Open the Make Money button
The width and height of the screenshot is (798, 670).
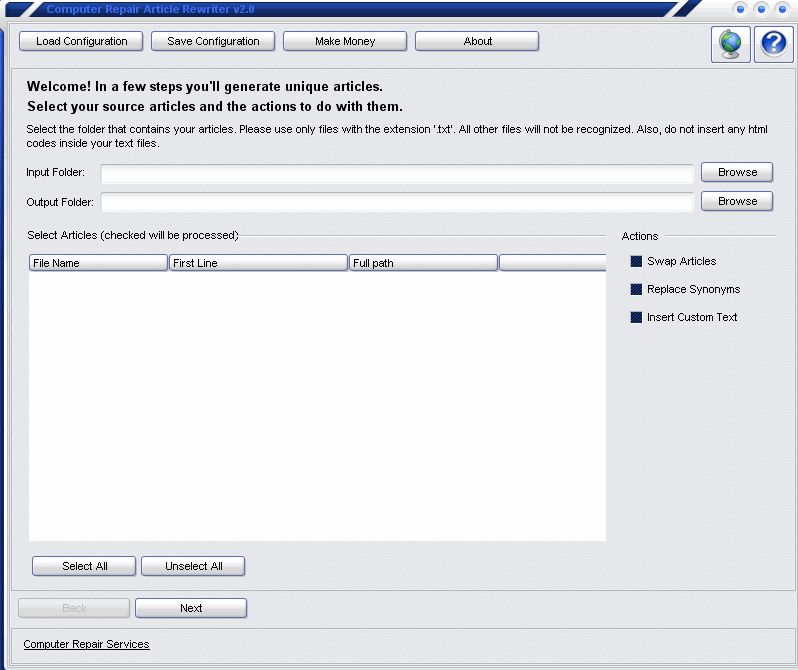(345, 41)
